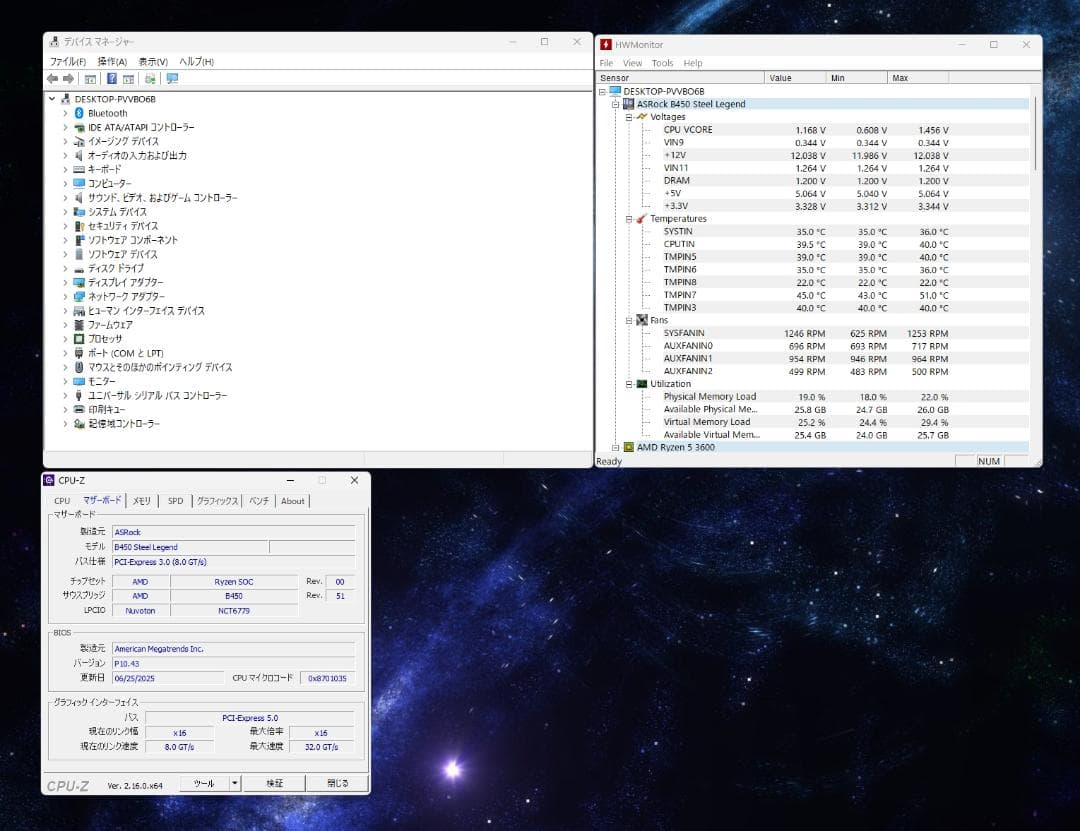Click the 検証 button in CPU-Z
The width and height of the screenshot is (1080, 831).
coord(275,783)
